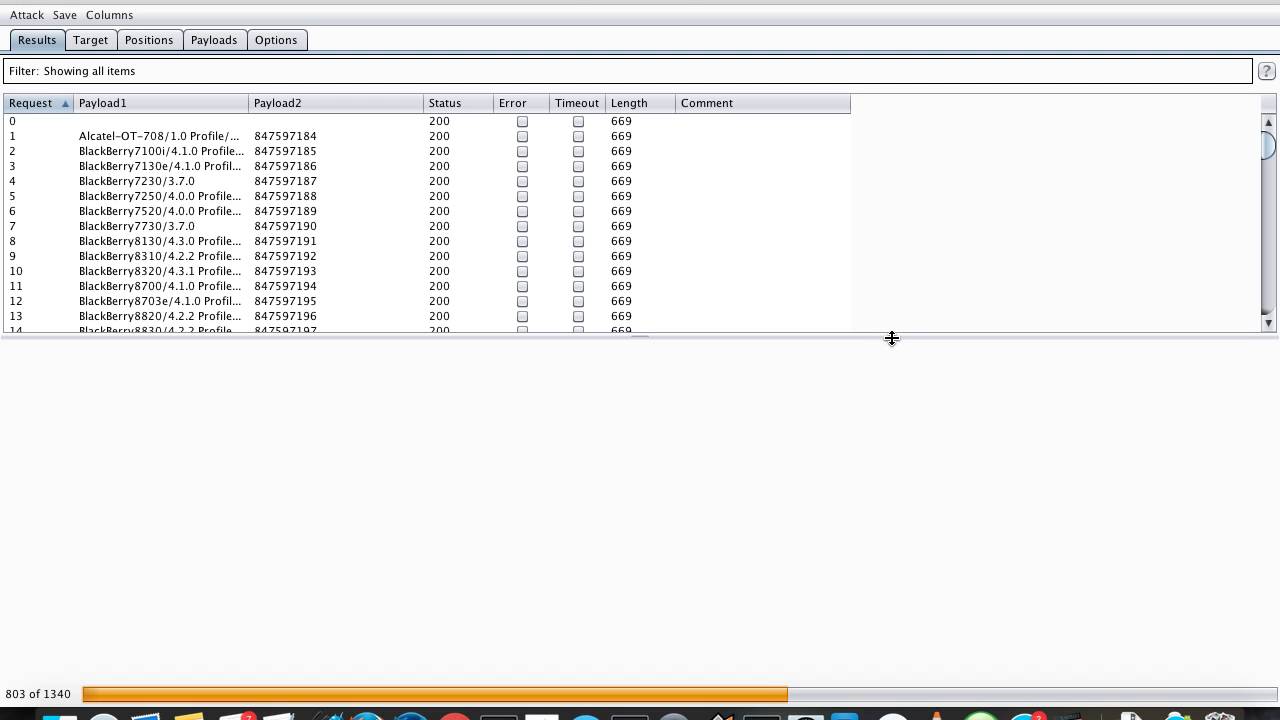The image size is (1280, 720).
Task: Sort by the Status column header
Action: 458,103
